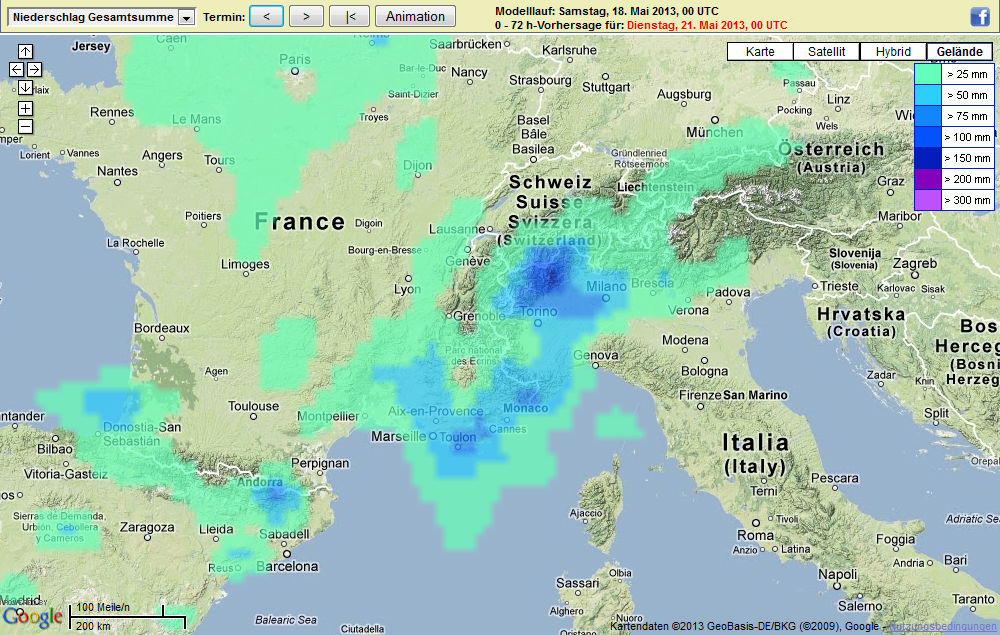Click the > 75 mm legend color

(x=928, y=116)
